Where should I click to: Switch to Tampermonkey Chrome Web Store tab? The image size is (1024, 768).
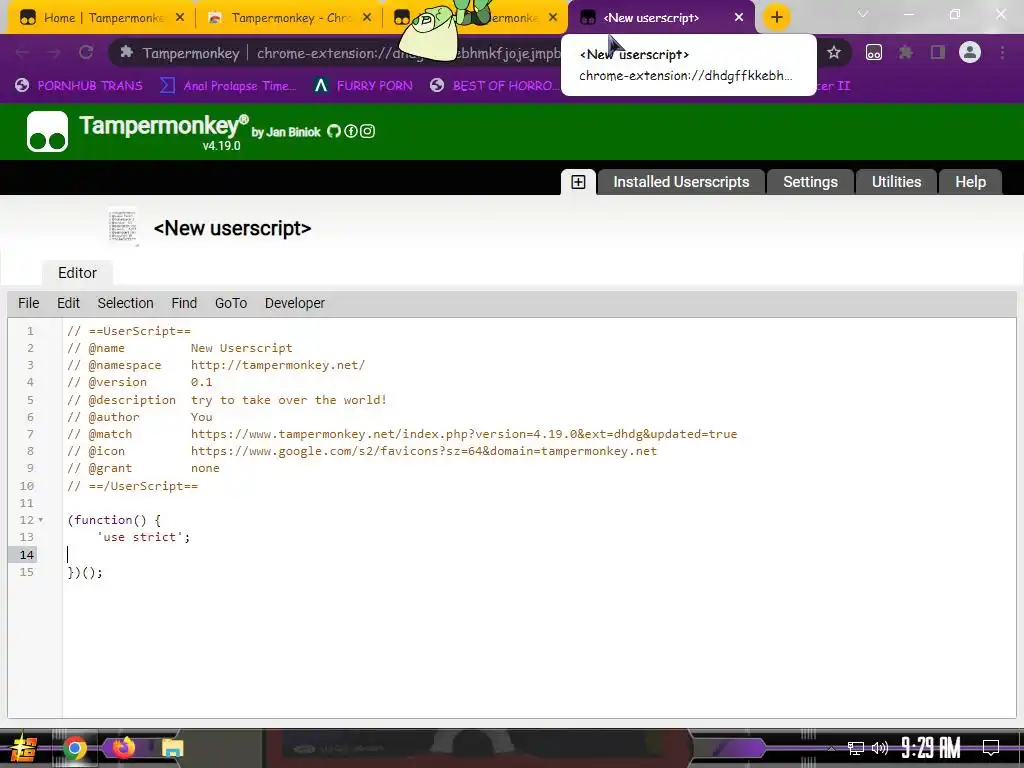point(287,18)
